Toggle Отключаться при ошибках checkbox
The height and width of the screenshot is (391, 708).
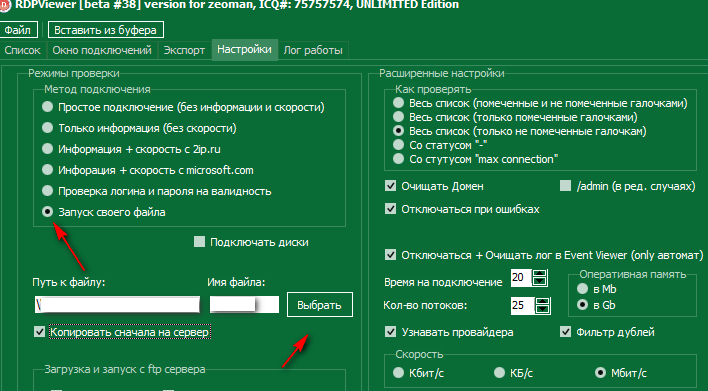[x=391, y=209]
